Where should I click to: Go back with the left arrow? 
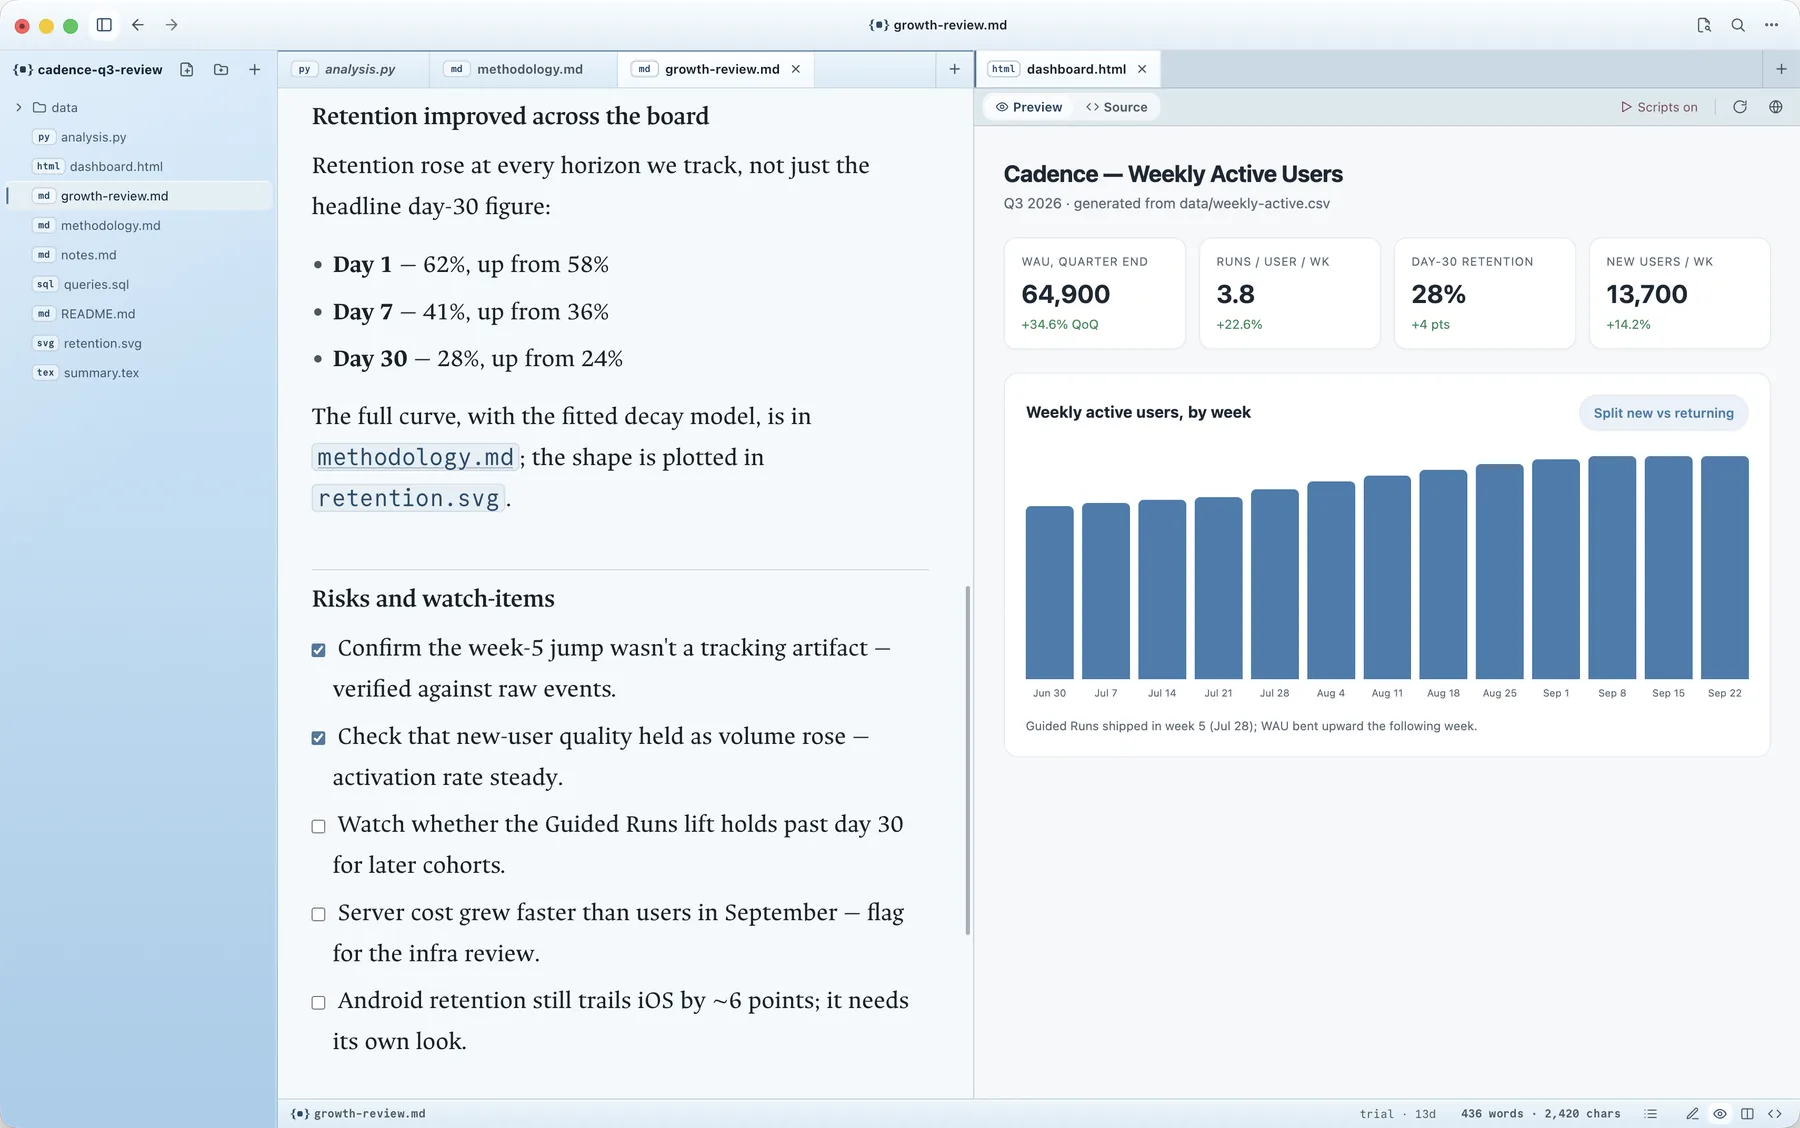[138, 25]
